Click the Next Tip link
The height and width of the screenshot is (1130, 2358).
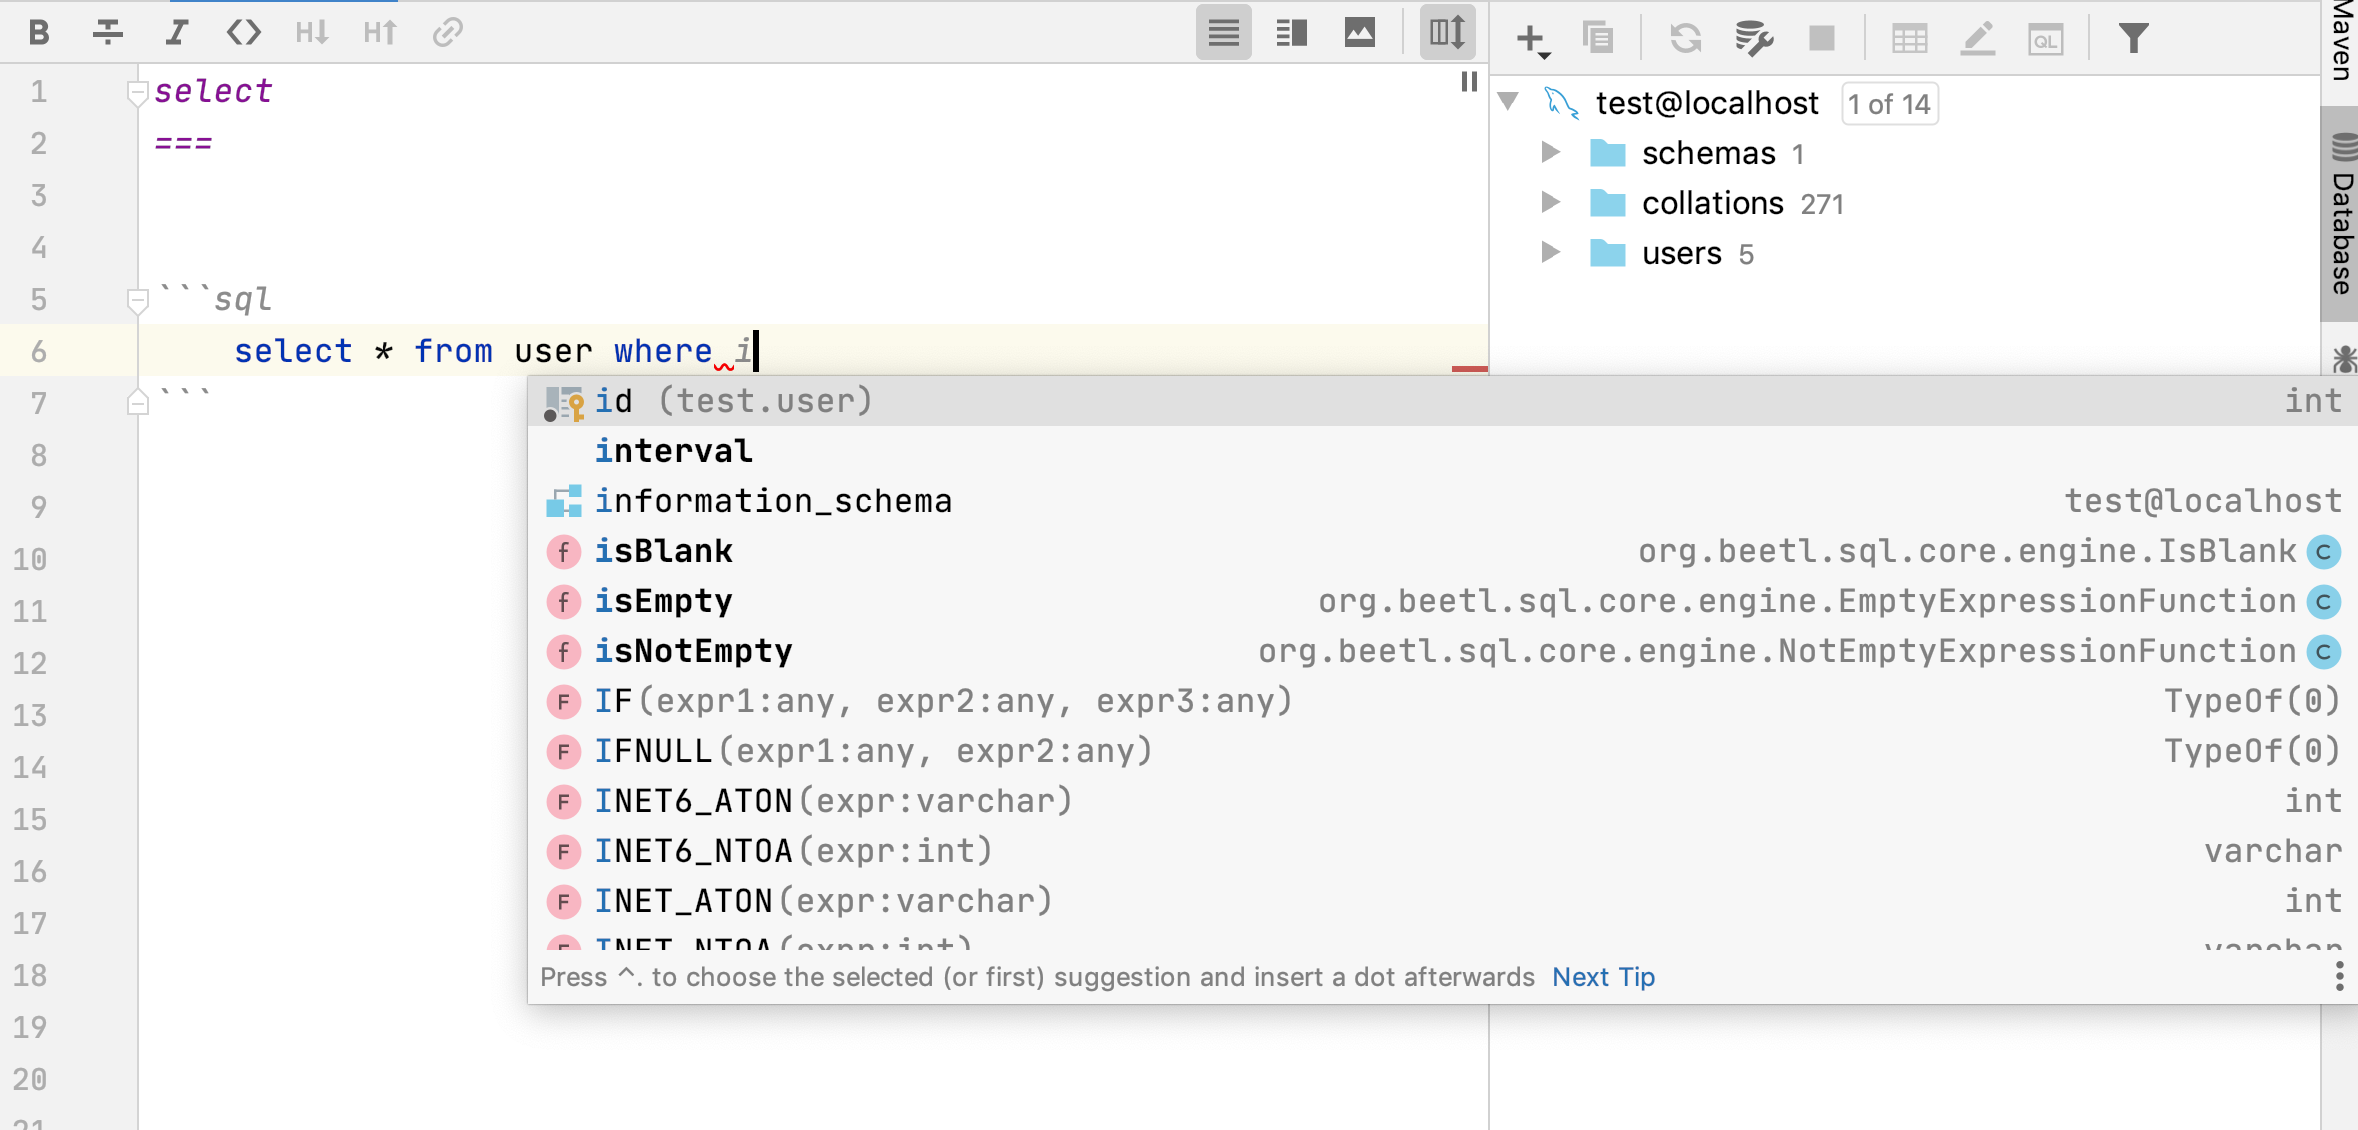click(1603, 977)
